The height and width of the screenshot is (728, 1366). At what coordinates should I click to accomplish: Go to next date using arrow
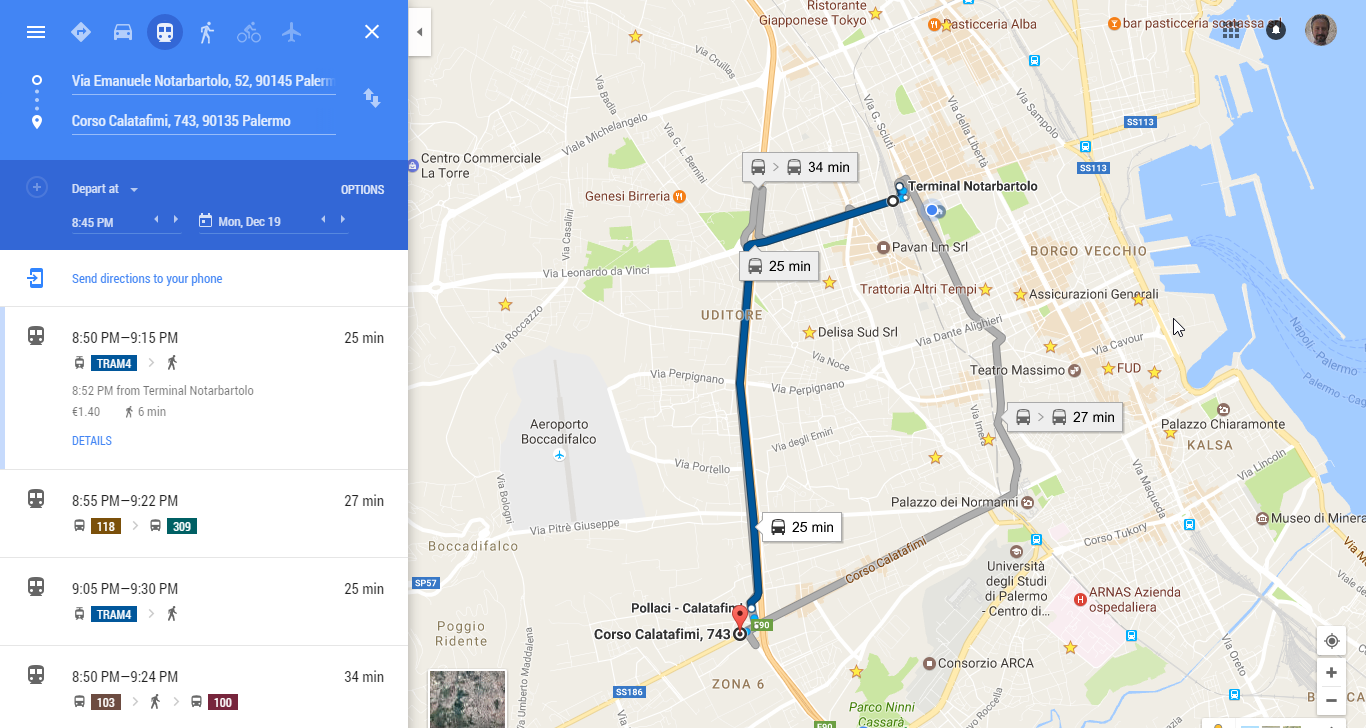(343, 220)
